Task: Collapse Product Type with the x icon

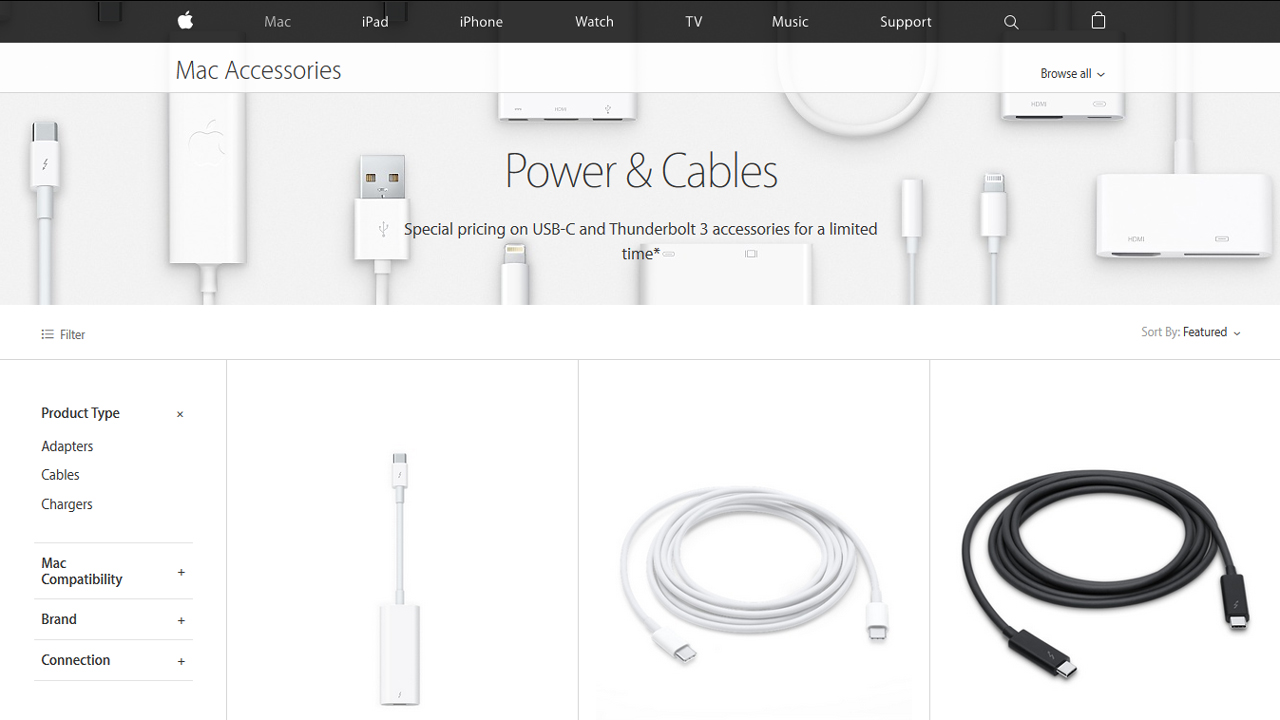Action: click(x=180, y=414)
